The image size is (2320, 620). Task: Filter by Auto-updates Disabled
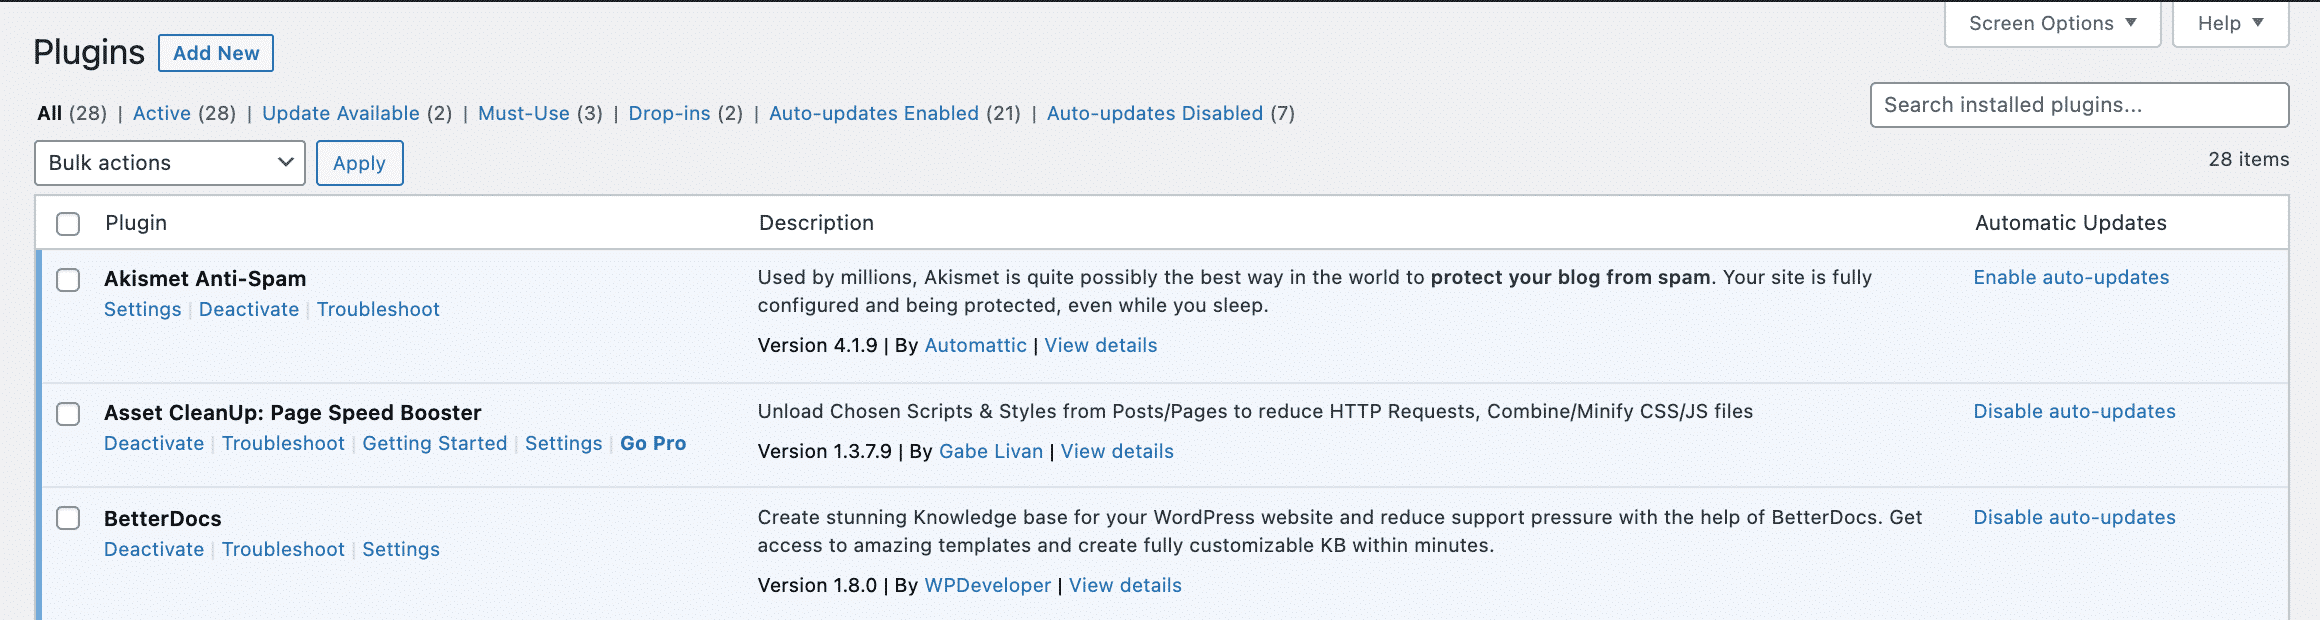click(1155, 113)
